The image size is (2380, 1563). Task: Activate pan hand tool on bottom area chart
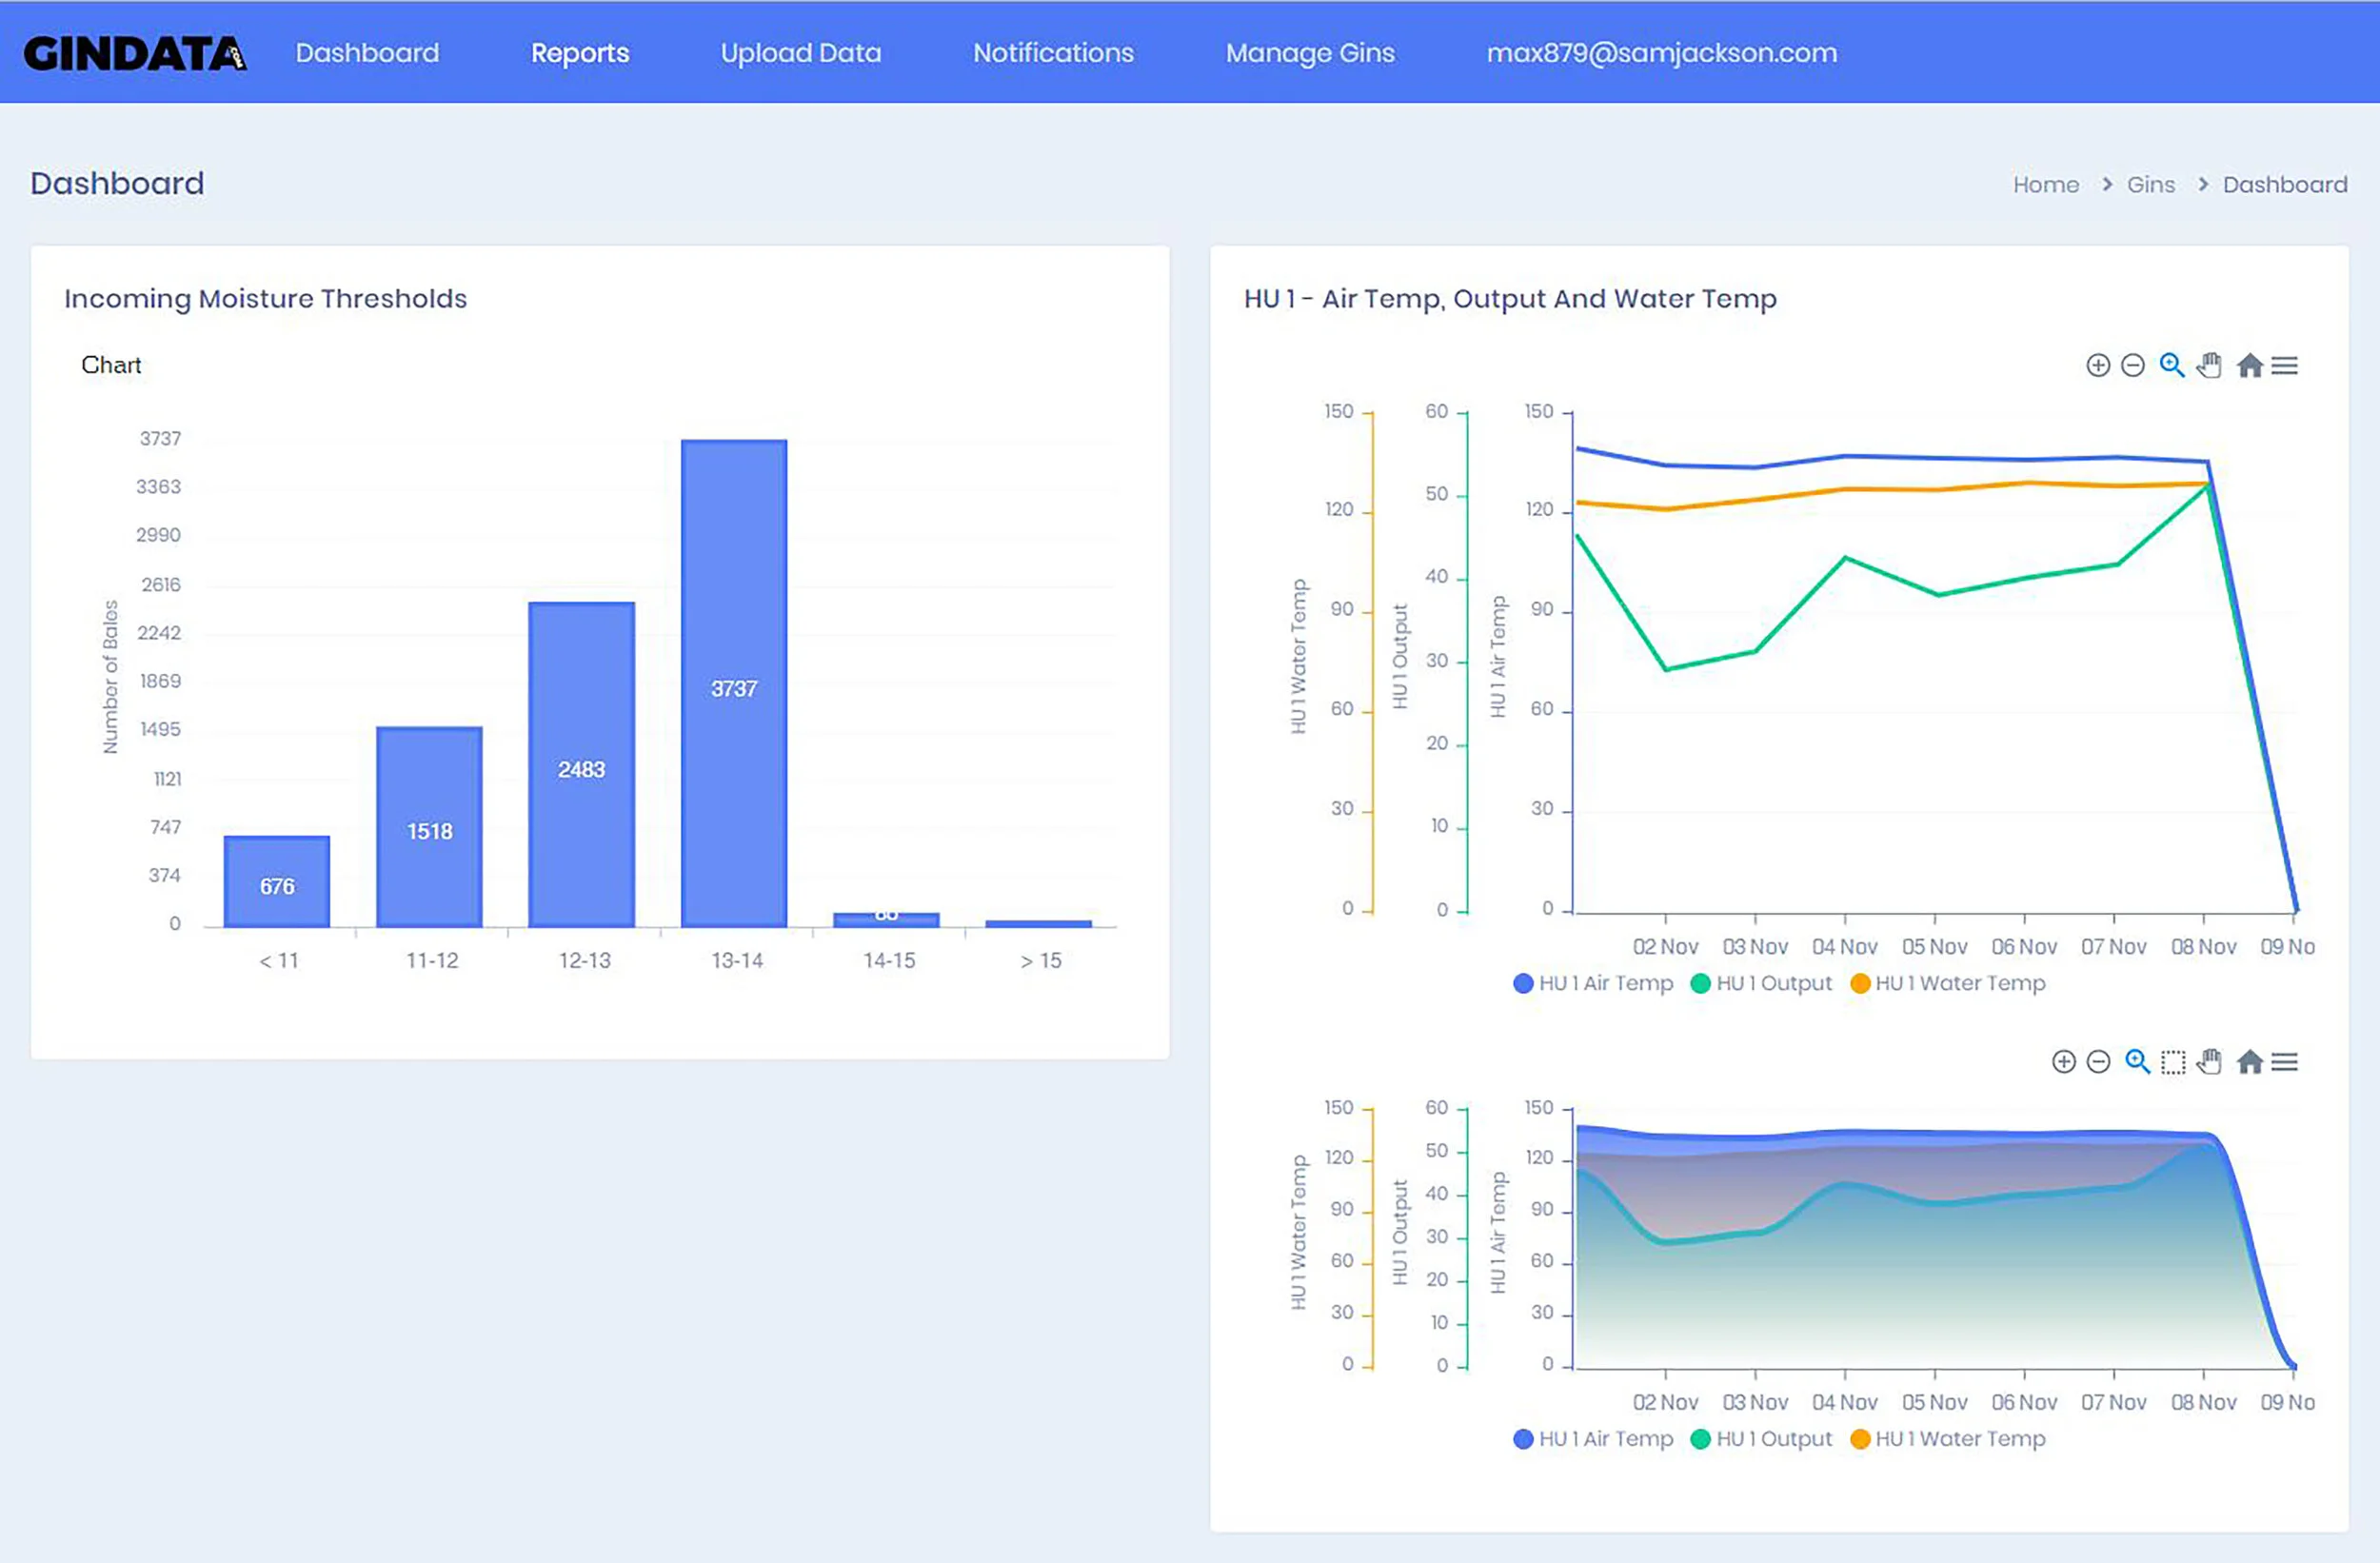point(2210,1062)
